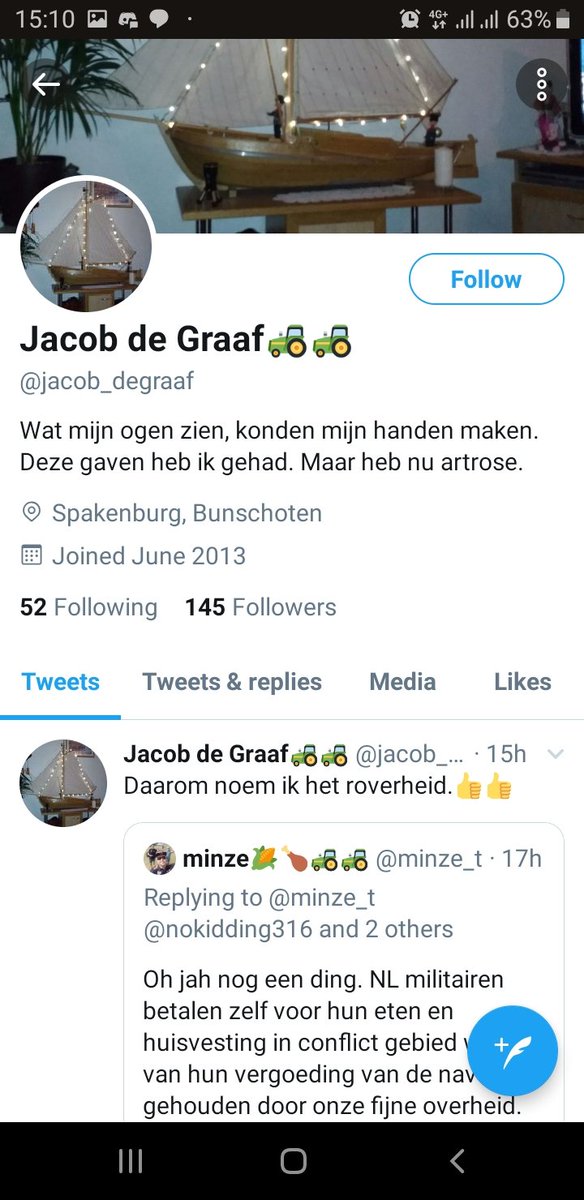Screen dimensions: 584x1200
Task: Tap the compose tweet floating button
Action: tap(512, 1051)
